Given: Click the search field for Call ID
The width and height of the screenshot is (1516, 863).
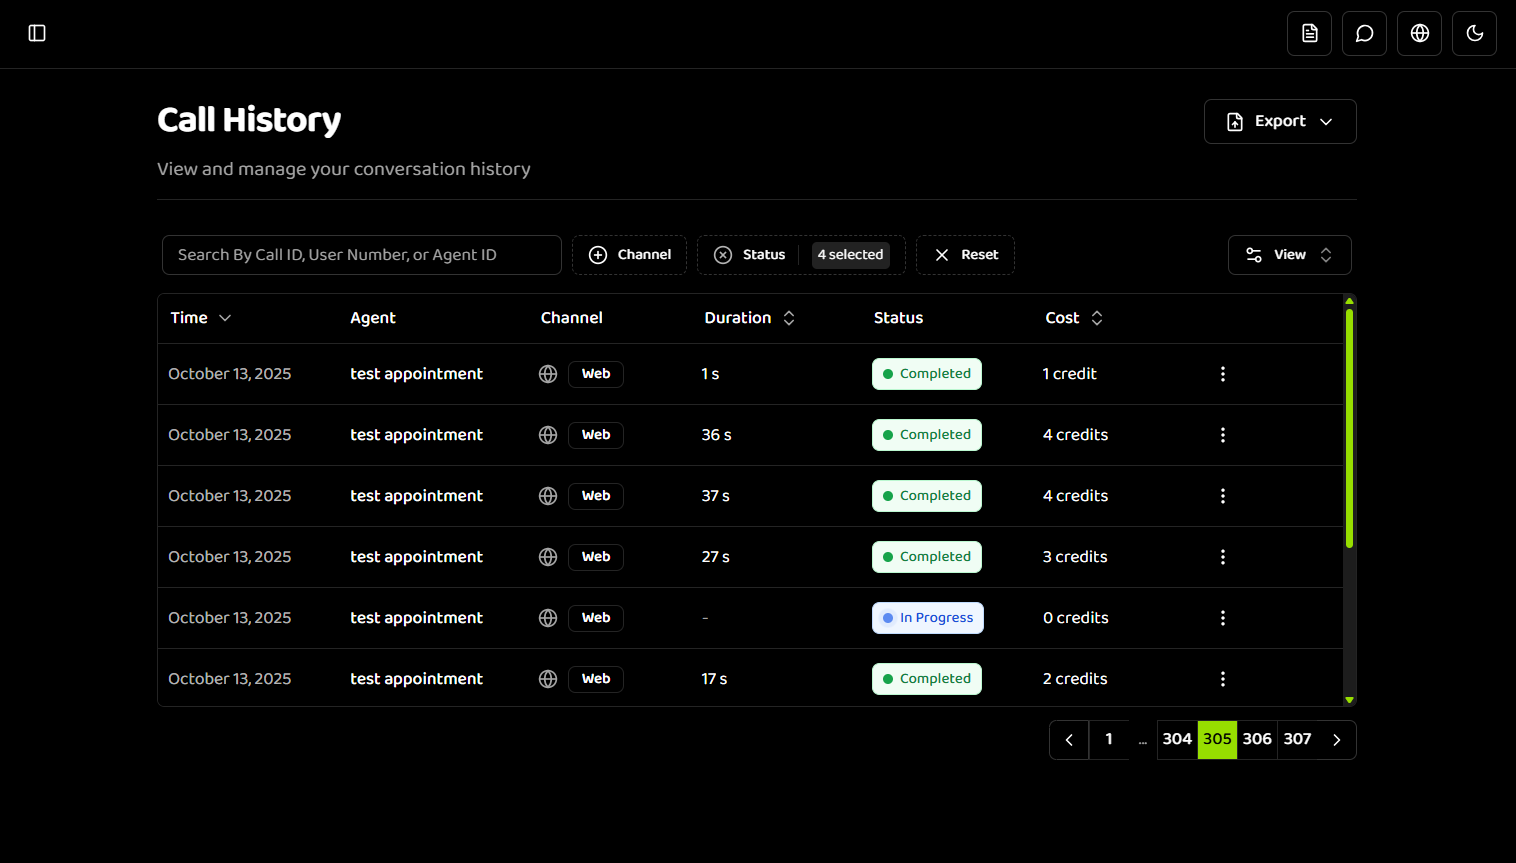Looking at the screenshot, I should pyautogui.click(x=361, y=254).
